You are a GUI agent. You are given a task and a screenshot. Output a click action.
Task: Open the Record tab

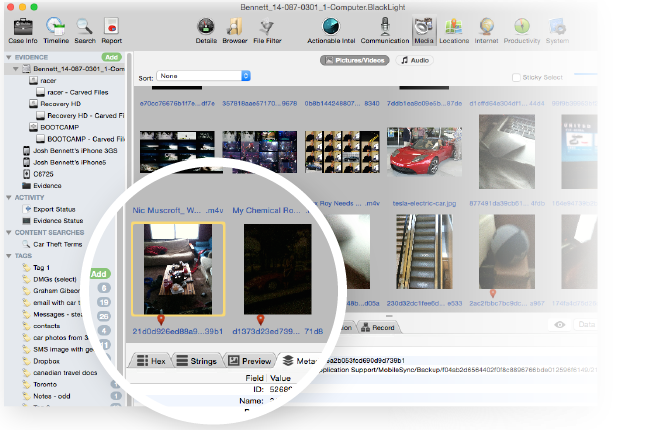(378, 328)
